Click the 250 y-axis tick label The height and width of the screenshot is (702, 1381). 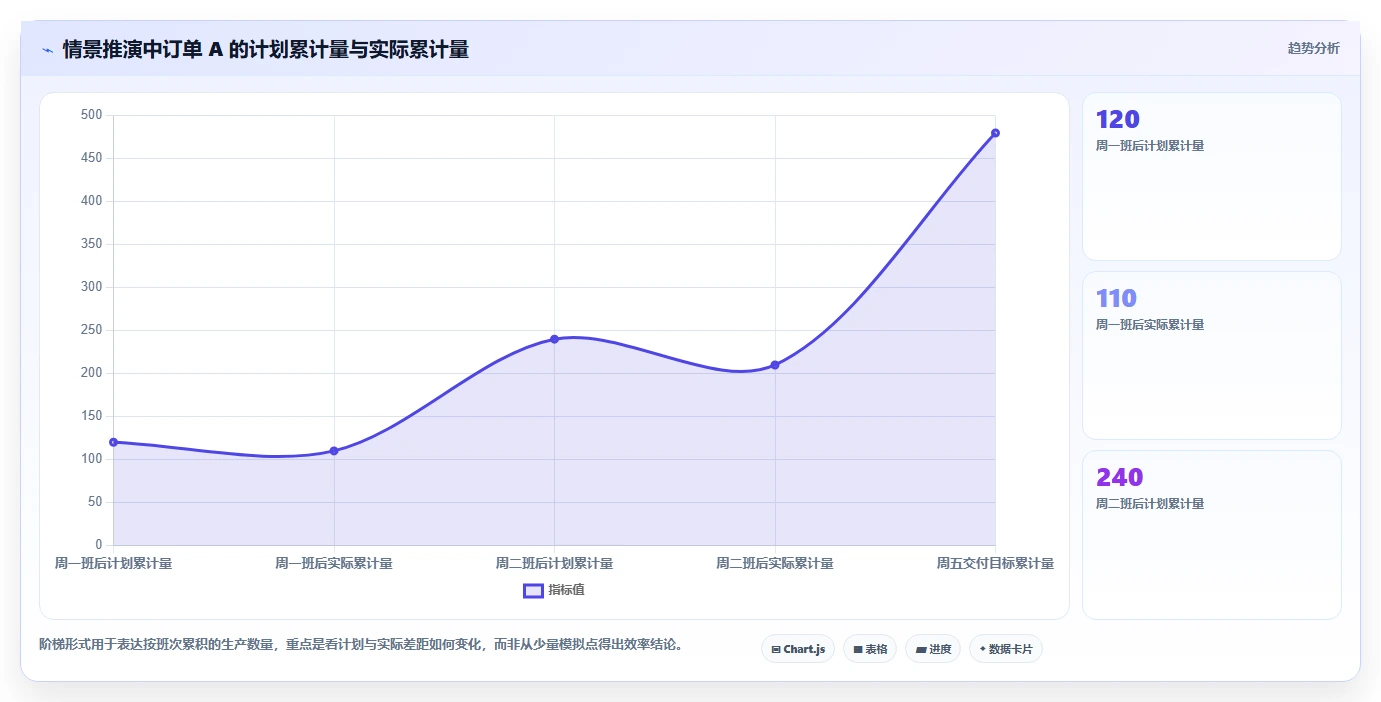coord(92,330)
